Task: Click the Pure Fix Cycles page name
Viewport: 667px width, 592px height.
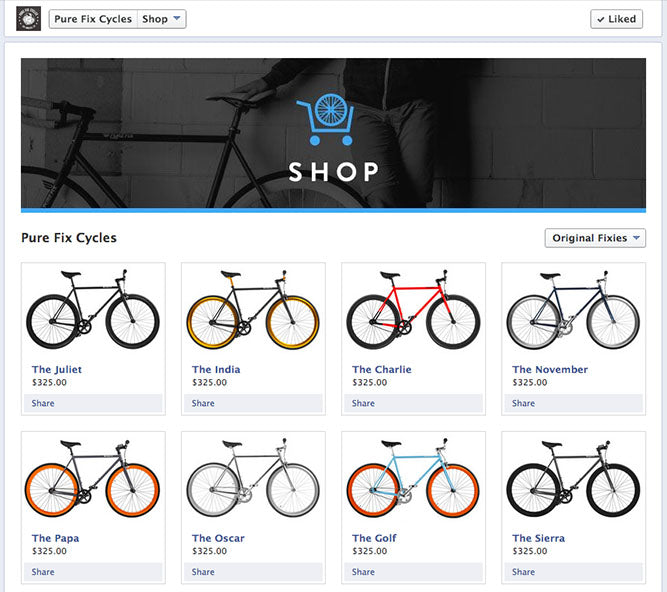Action: tap(93, 19)
